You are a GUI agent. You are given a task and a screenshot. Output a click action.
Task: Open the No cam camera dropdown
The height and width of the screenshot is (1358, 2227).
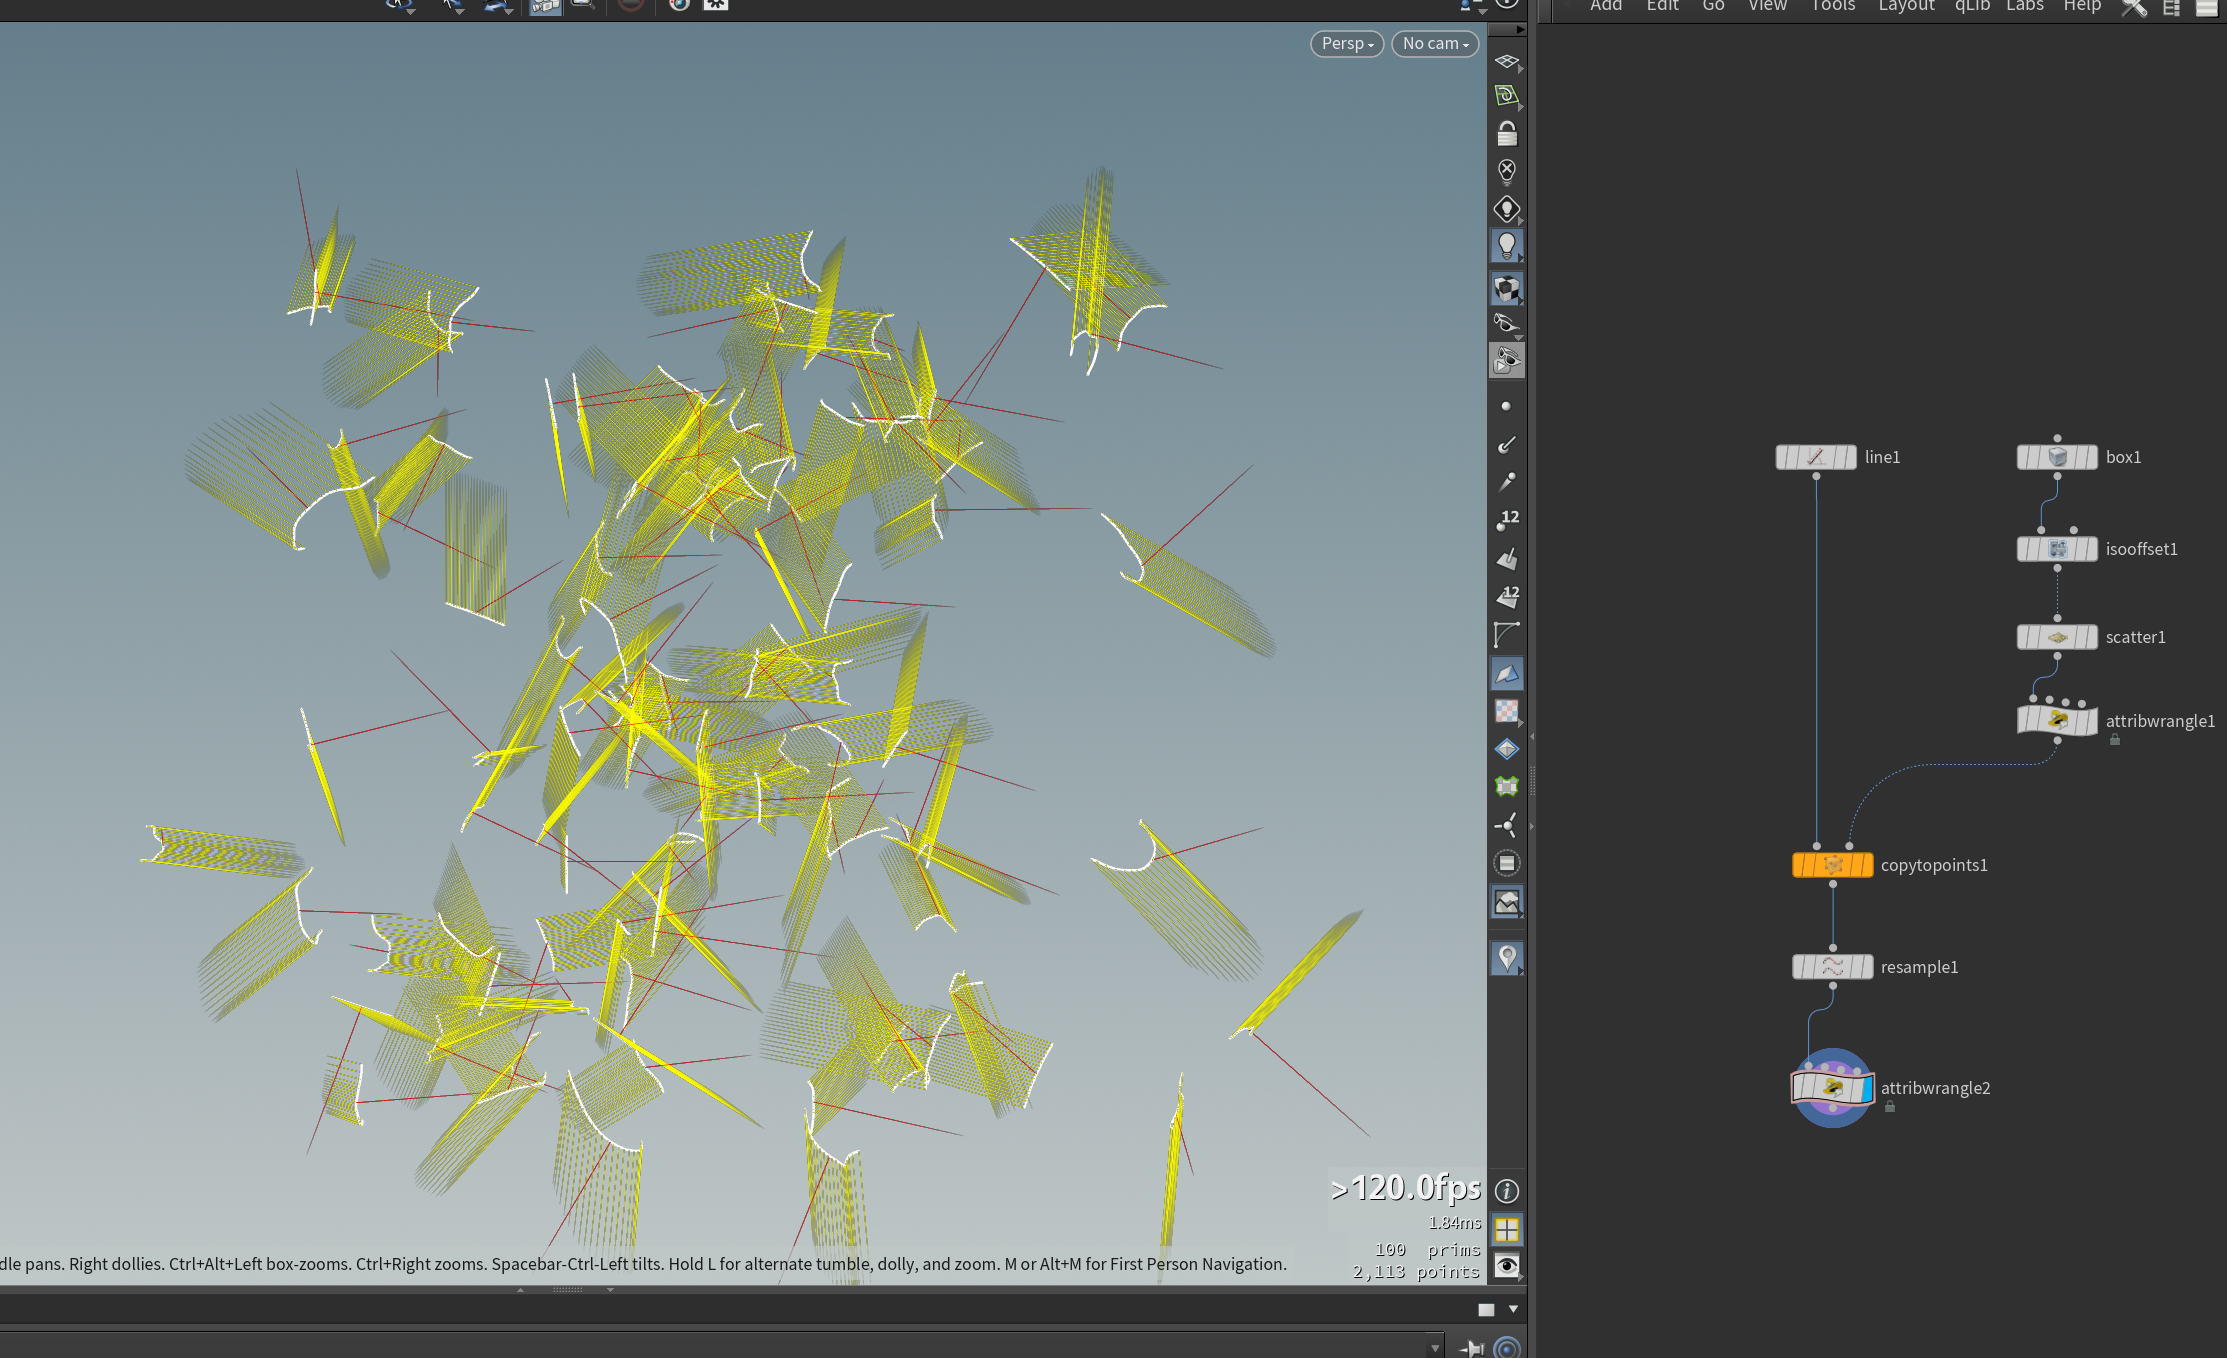coord(1435,44)
